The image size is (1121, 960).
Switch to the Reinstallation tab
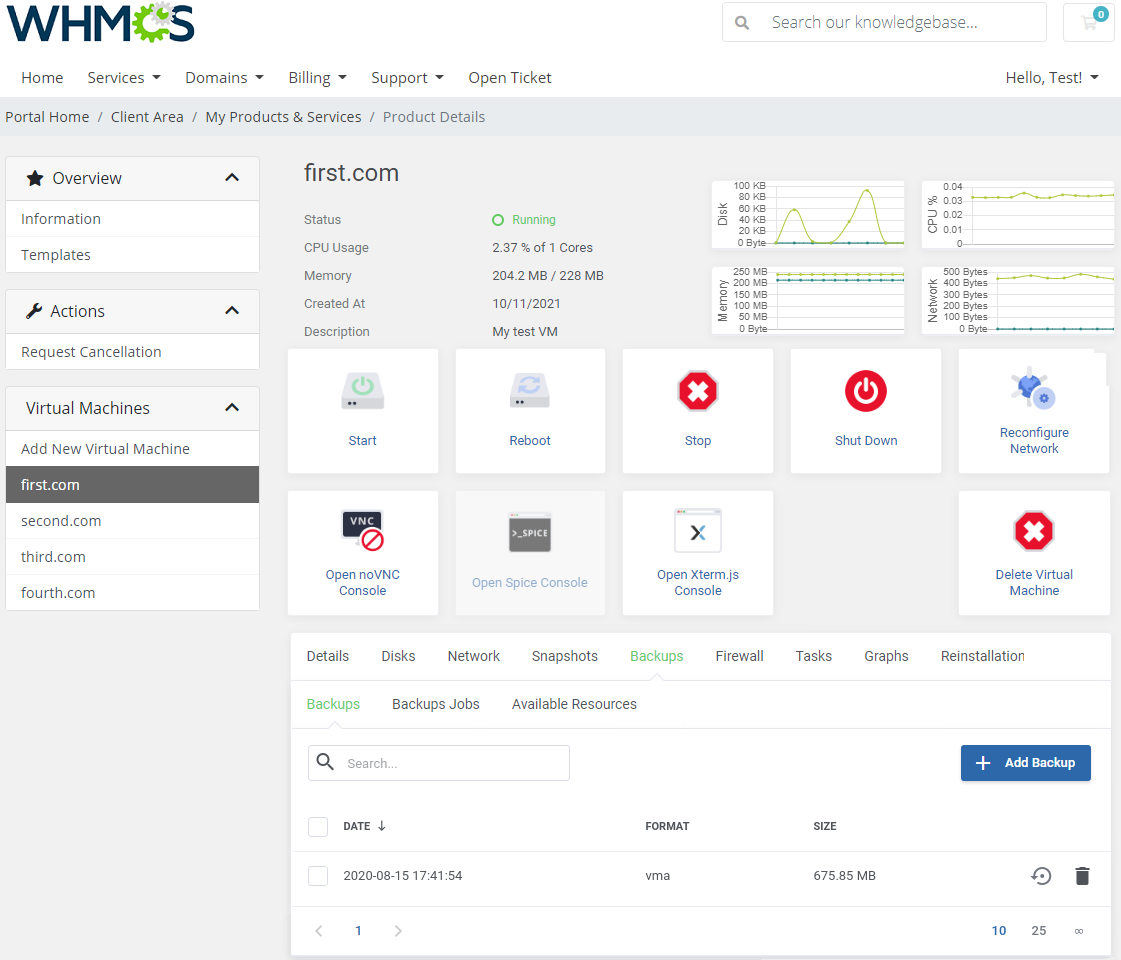[982, 656]
